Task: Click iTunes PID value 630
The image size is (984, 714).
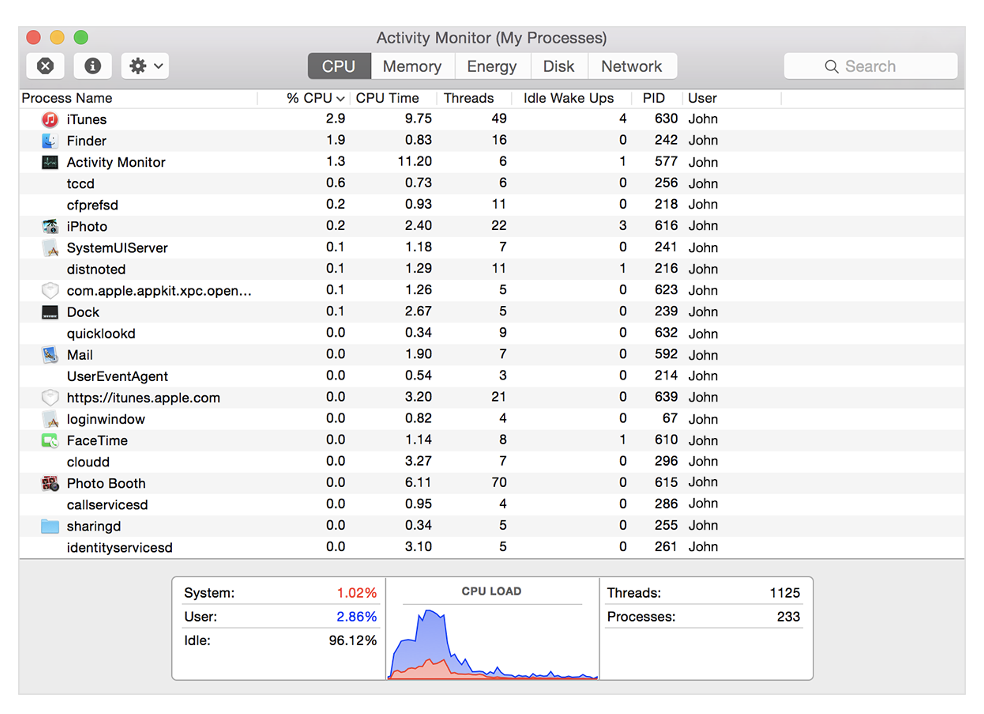Action: 666,119
